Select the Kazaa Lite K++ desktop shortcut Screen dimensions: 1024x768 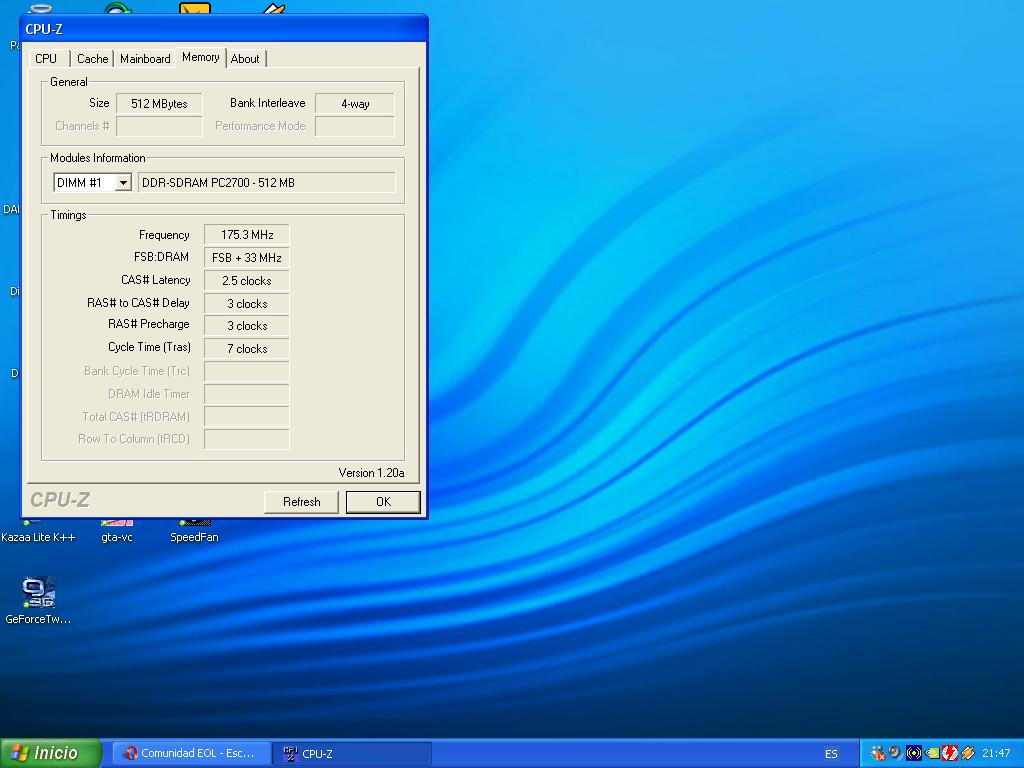click(38, 537)
